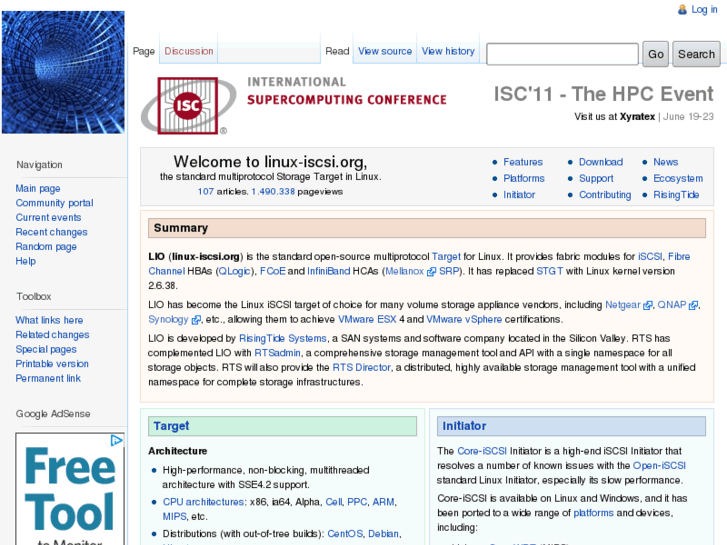This screenshot has height=545, width=727.
Task: Open the RTSadmin link
Action: coord(277,353)
